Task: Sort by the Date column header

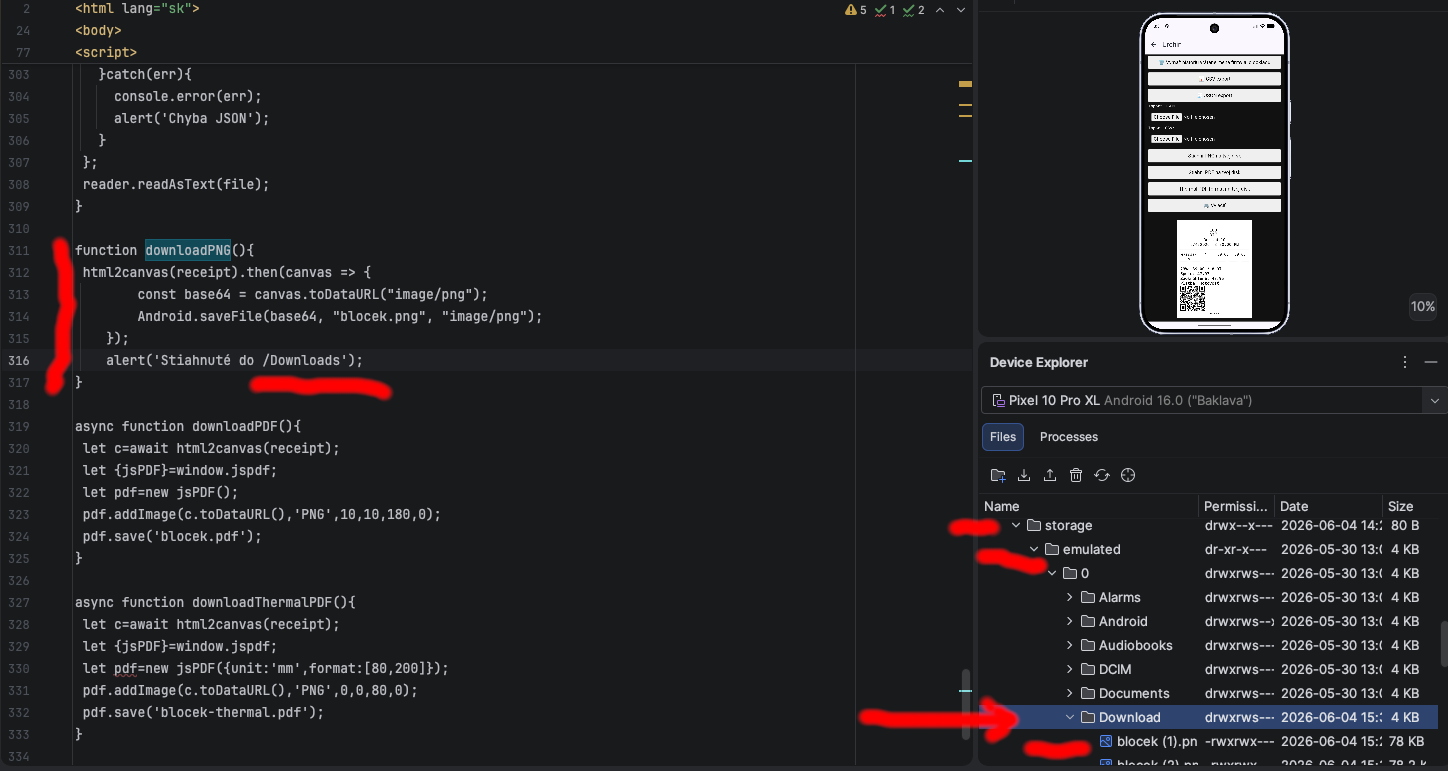Action: [x=1329, y=506]
